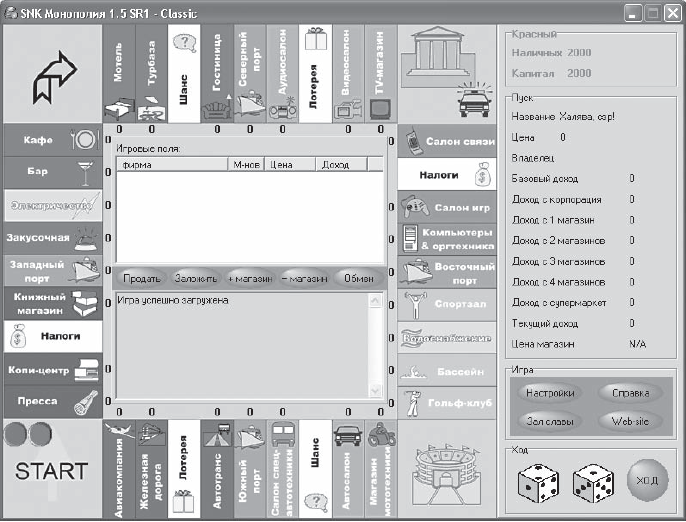The image size is (686, 522).
Task: Select the left Налоги money bag tile
Action: coord(52,336)
